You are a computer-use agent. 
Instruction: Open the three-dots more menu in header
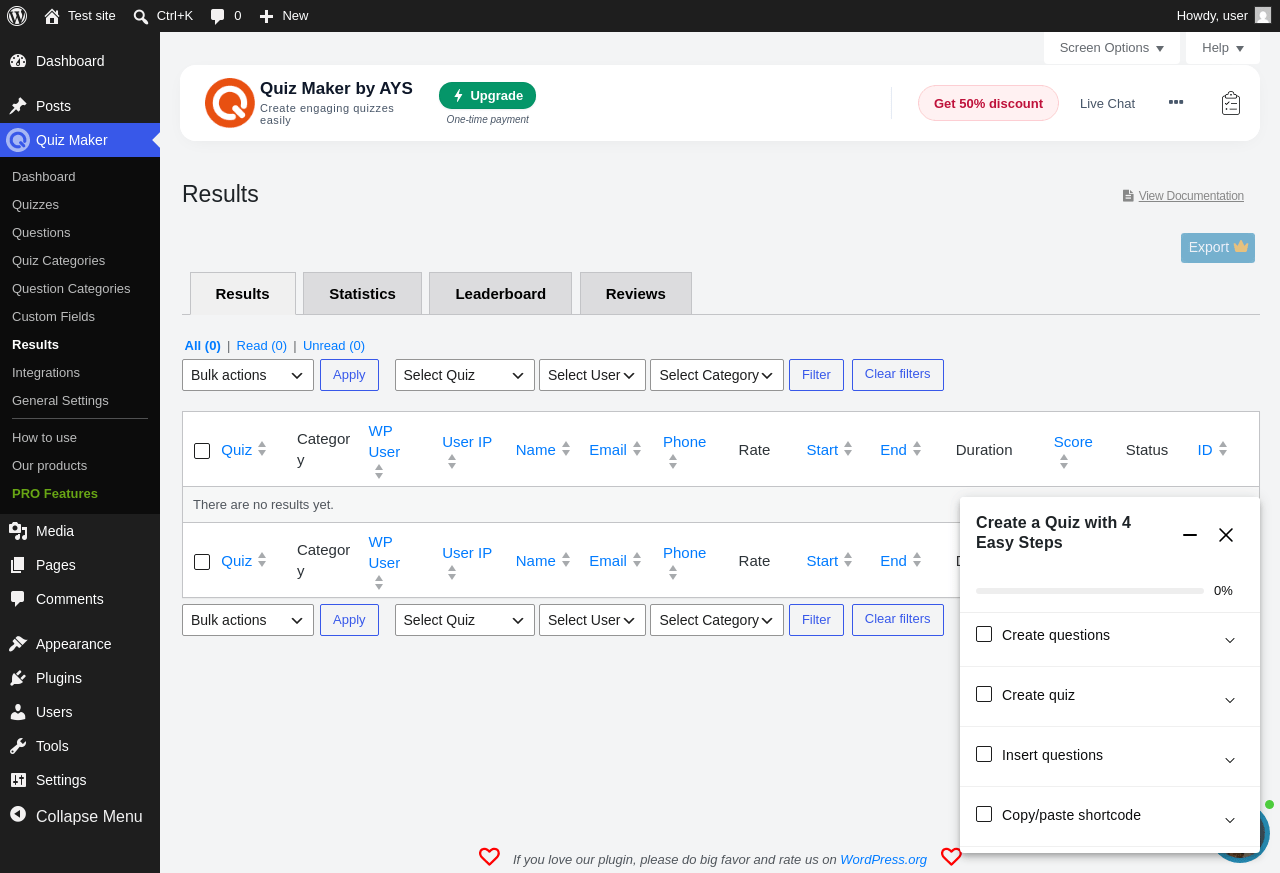point(1176,102)
